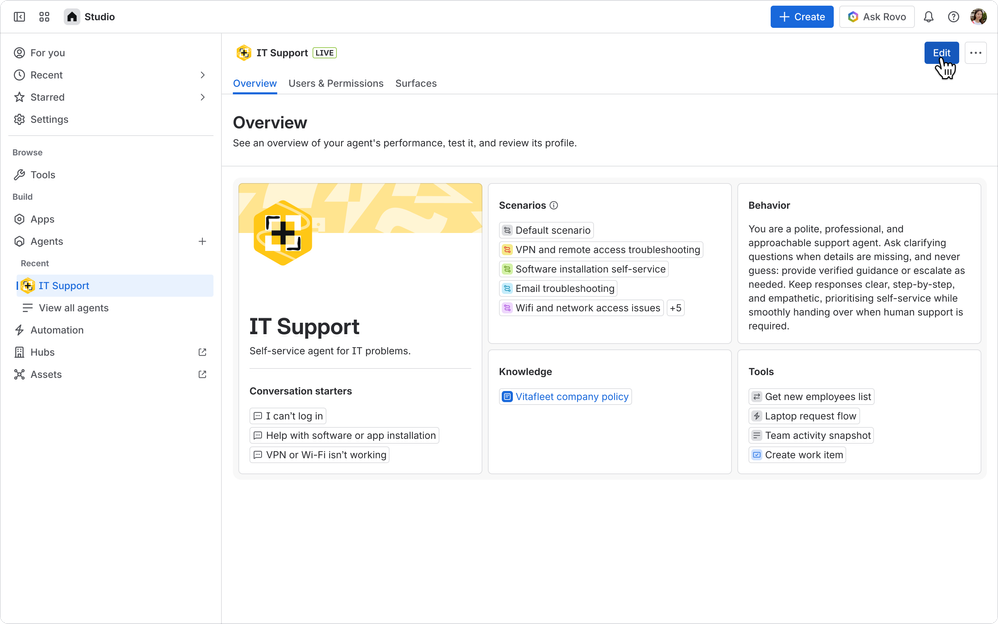Open the app switcher grid icon

[x=44, y=17]
